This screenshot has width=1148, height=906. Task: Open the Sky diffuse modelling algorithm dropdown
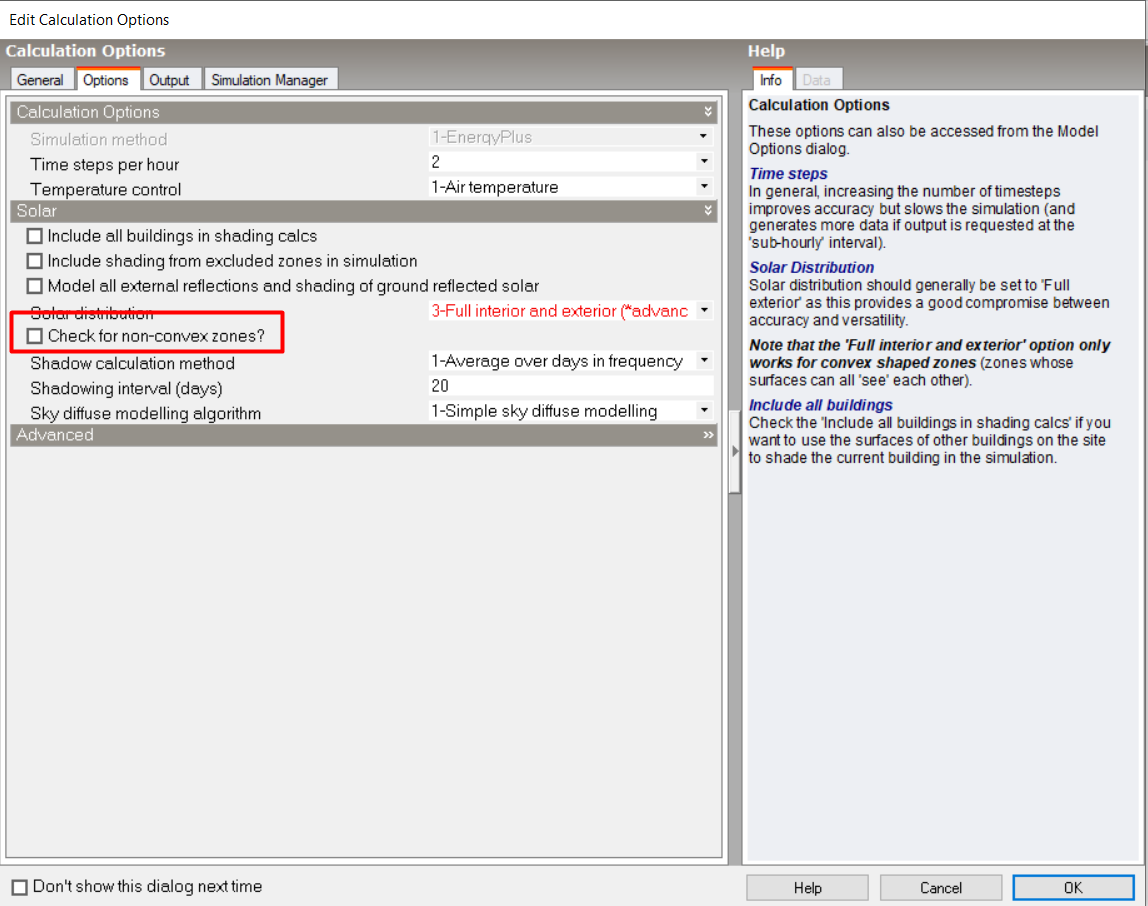click(704, 410)
